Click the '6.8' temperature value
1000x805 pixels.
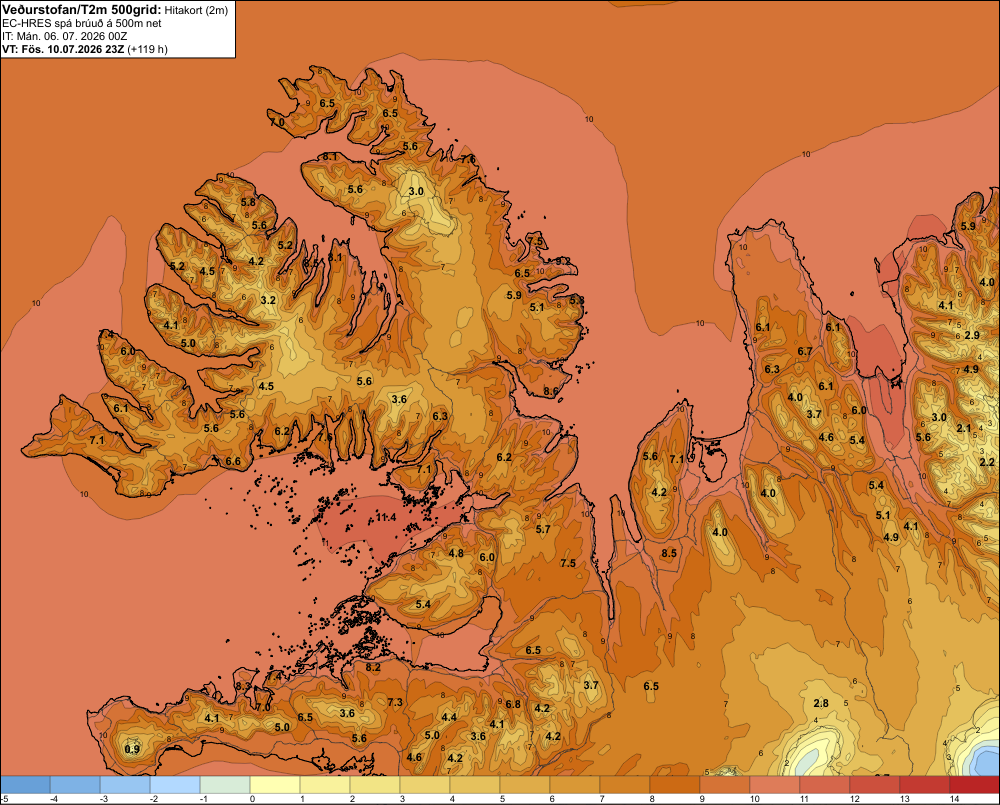(x=513, y=704)
